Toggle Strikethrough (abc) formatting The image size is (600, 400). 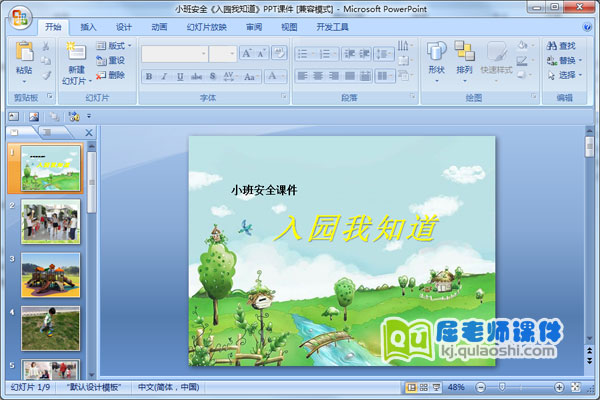(196, 77)
